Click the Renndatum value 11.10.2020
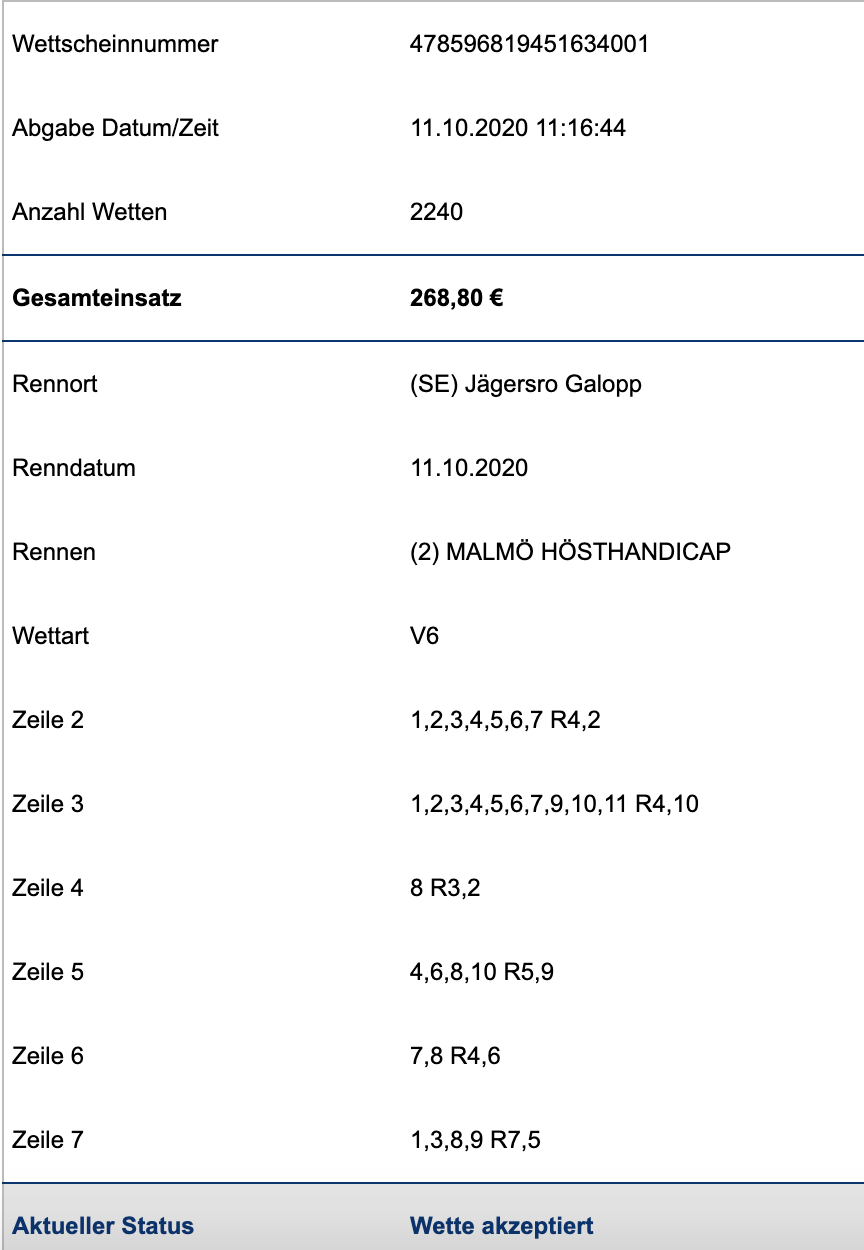The image size is (864, 1250). coord(469,468)
